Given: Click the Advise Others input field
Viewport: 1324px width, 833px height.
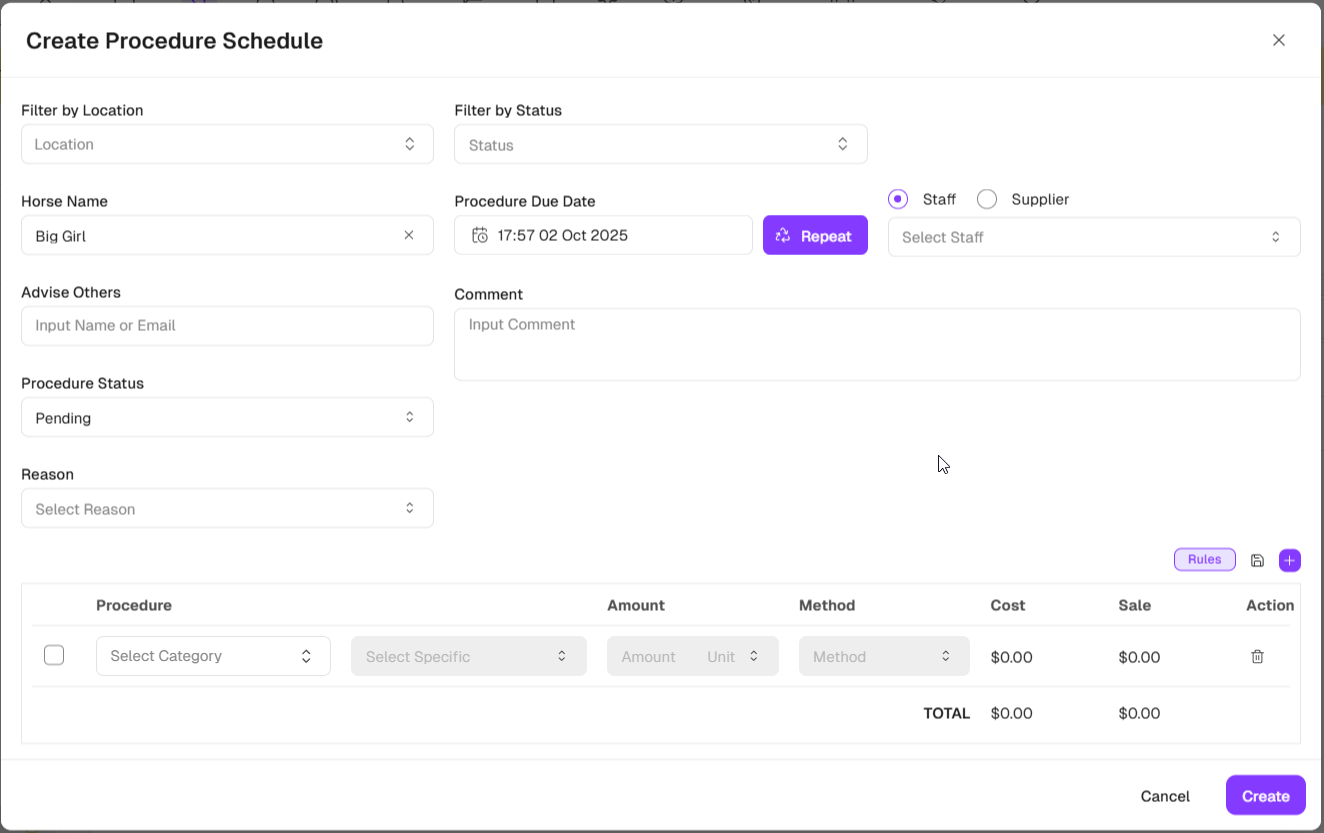Looking at the screenshot, I should click(x=227, y=326).
